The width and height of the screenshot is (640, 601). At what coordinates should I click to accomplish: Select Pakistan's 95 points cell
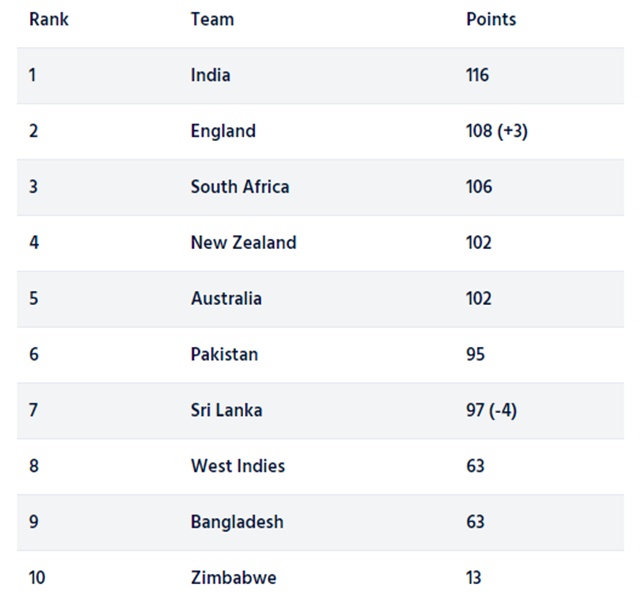[x=476, y=354]
